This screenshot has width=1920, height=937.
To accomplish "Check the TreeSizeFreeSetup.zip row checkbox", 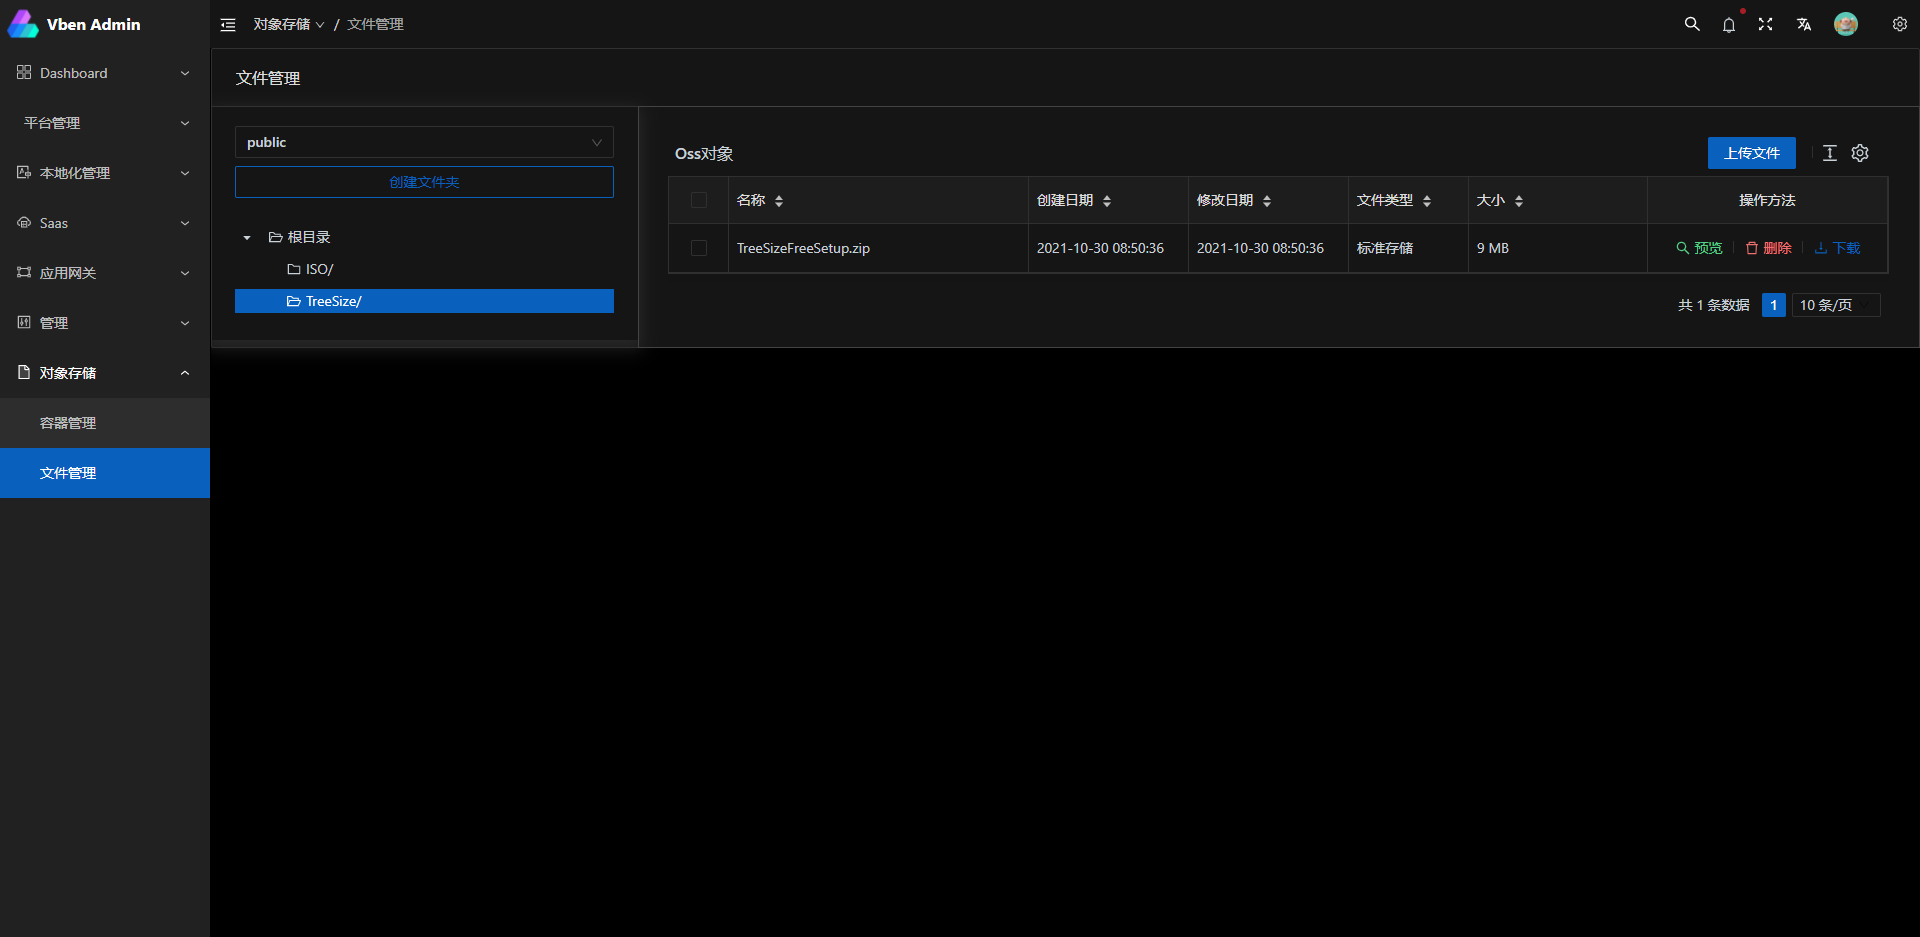I will point(699,248).
